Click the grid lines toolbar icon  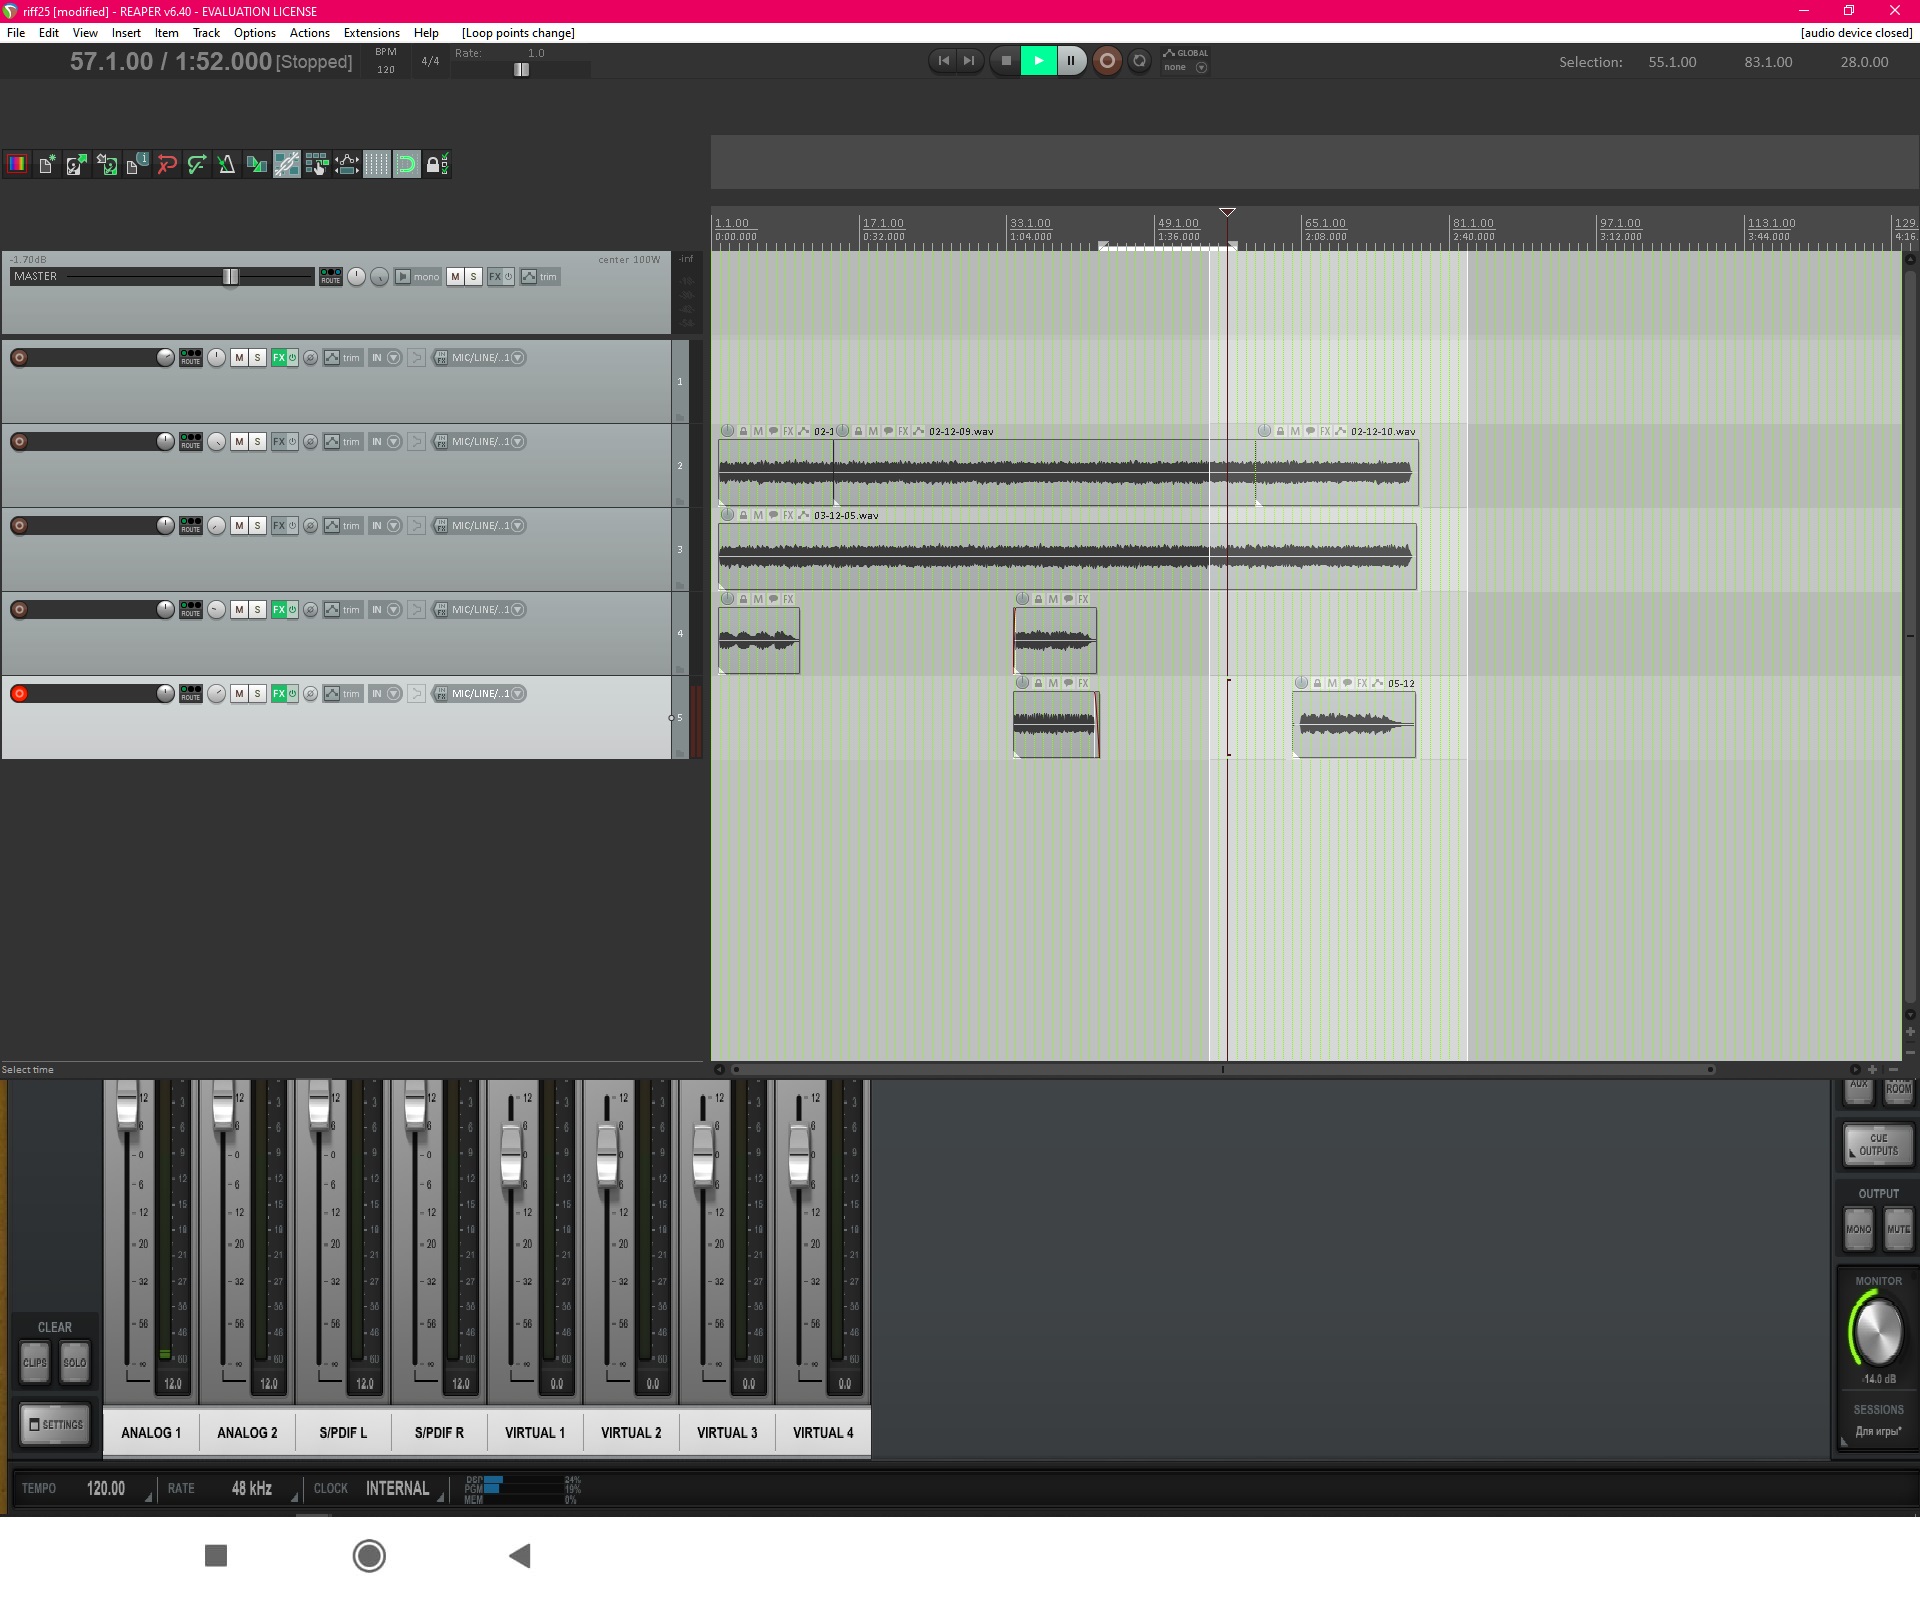tap(377, 165)
